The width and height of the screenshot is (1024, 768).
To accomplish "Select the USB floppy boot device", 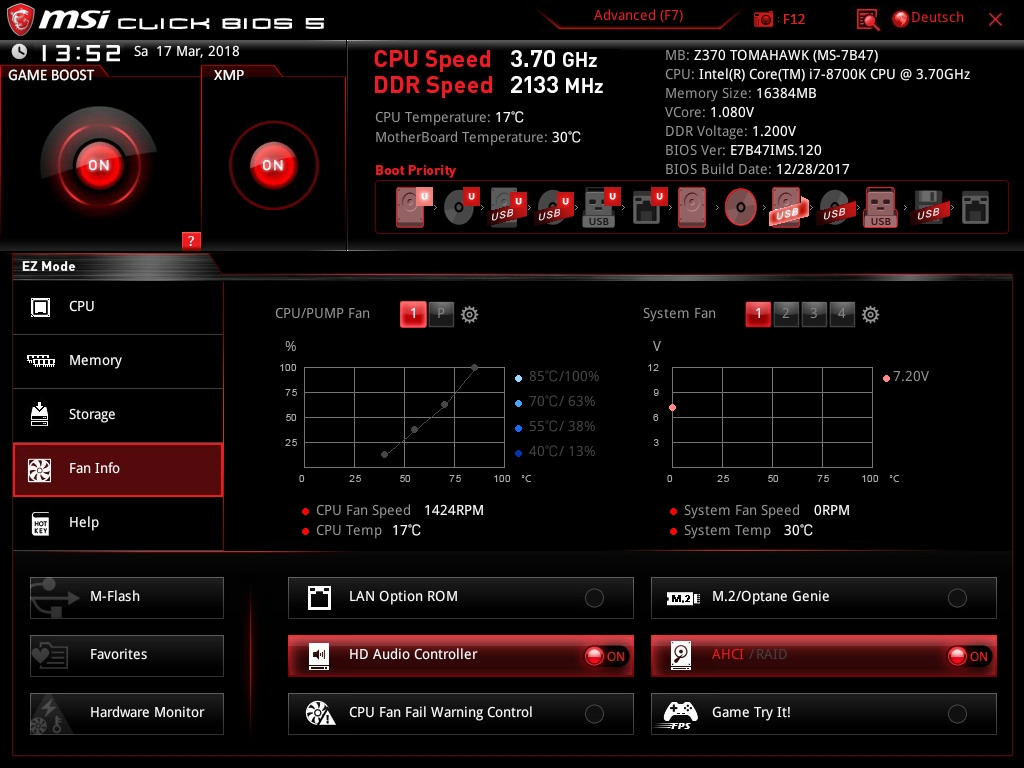I will pos(928,208).
